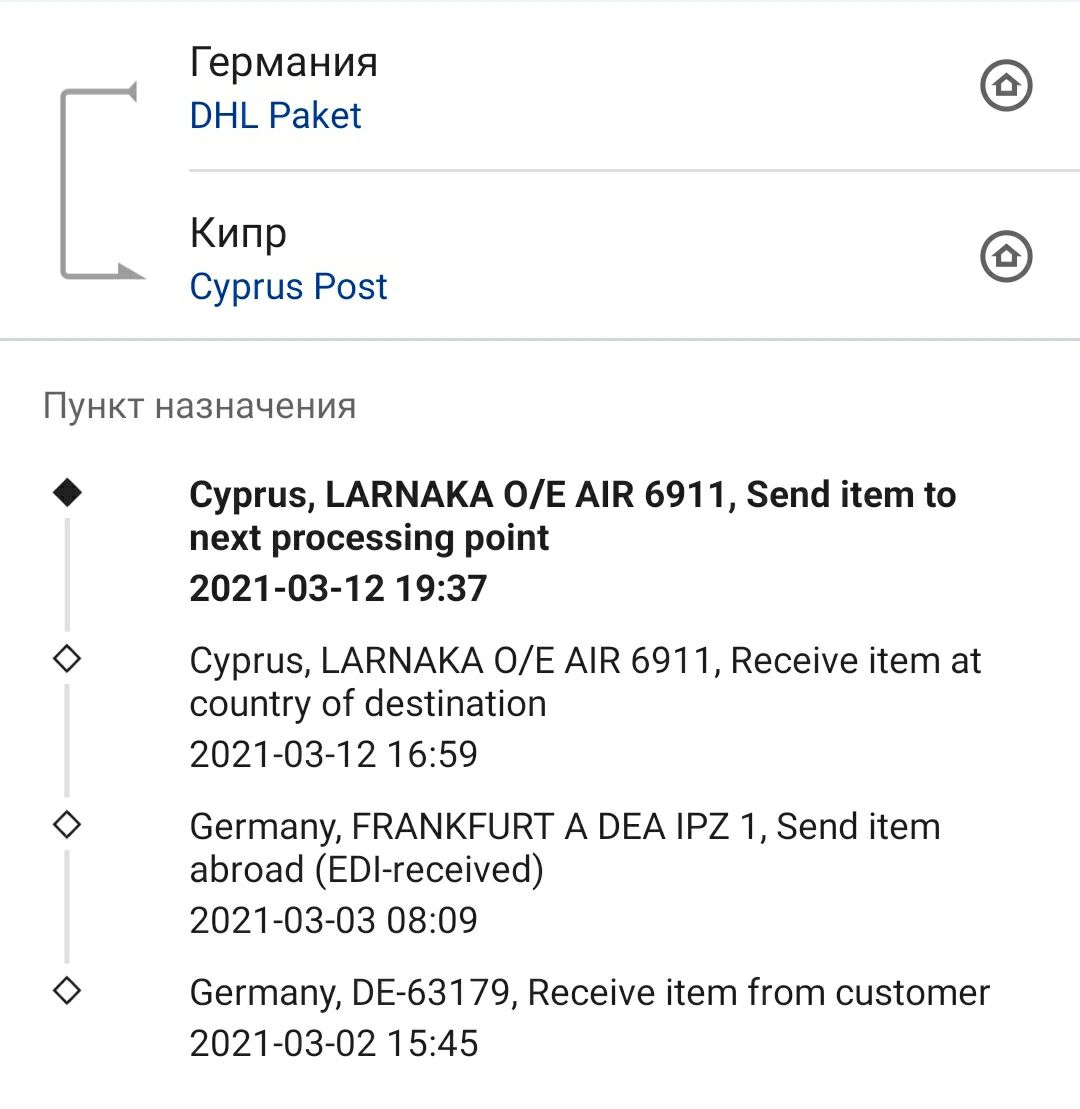Select the Frankfurt 'Send item abroad' entry
This screenshot has width=1080, height=1109.
(565, 848)
